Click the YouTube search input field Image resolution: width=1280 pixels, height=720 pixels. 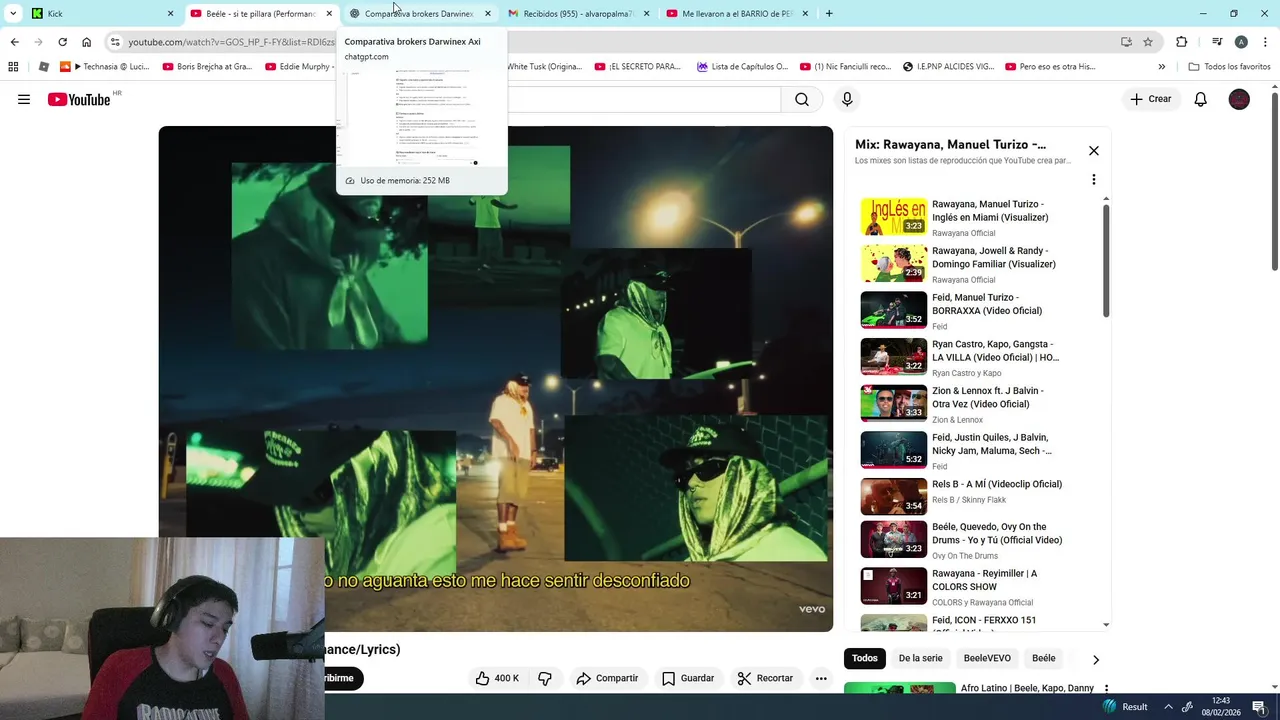tap(644, 99)
